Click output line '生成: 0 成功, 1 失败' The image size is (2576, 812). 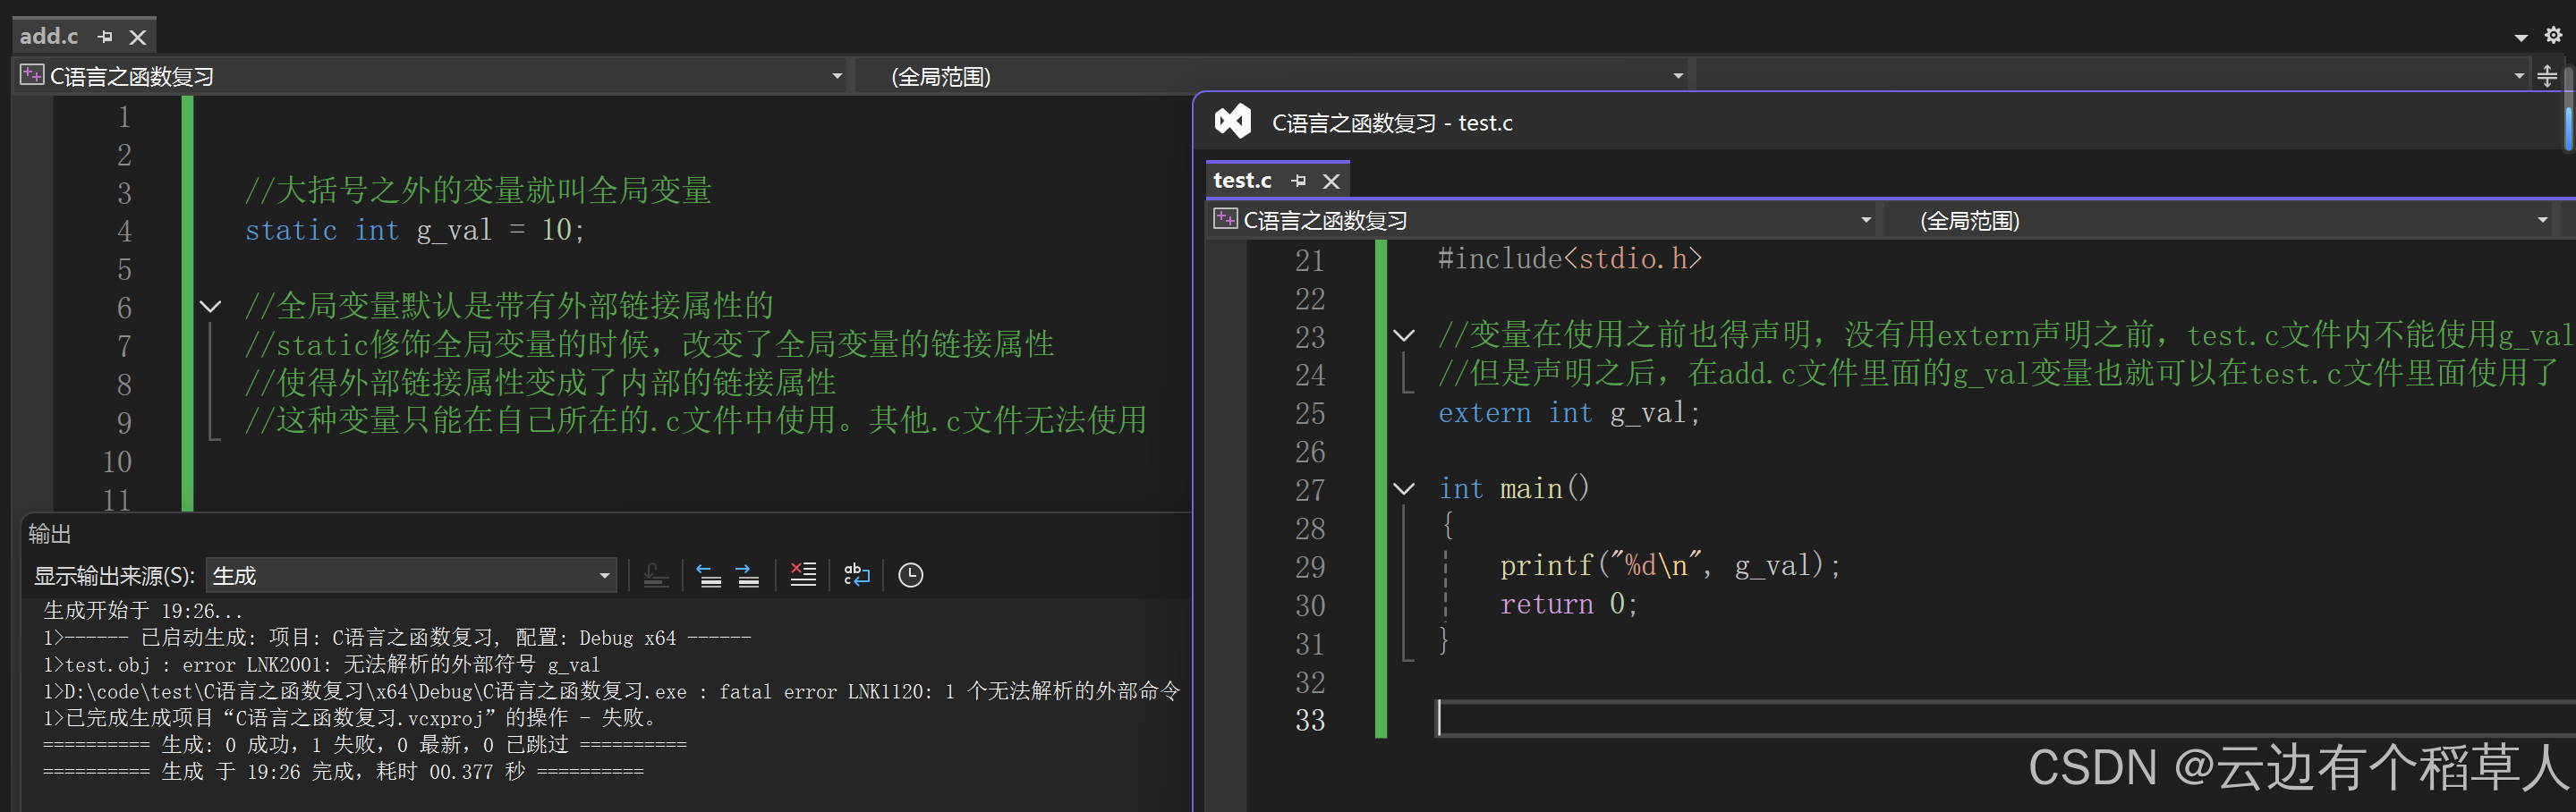[365, 745]
